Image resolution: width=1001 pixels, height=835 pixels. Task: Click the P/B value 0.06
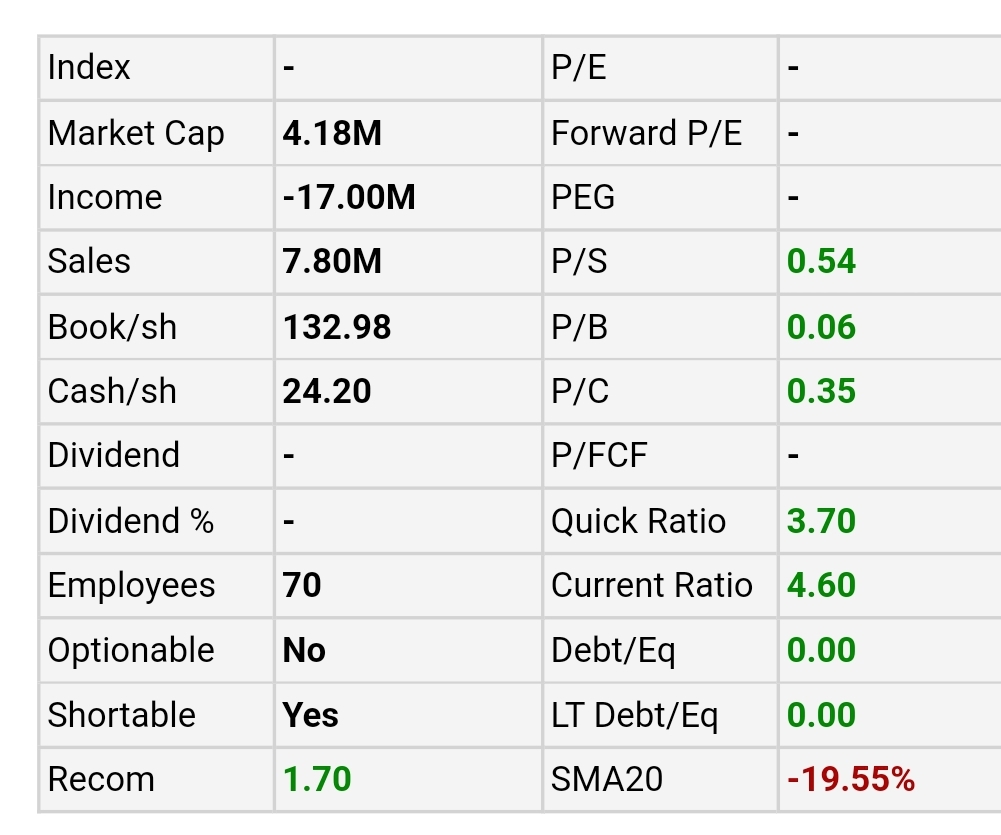pyautogui.click(x=821, y=327)
